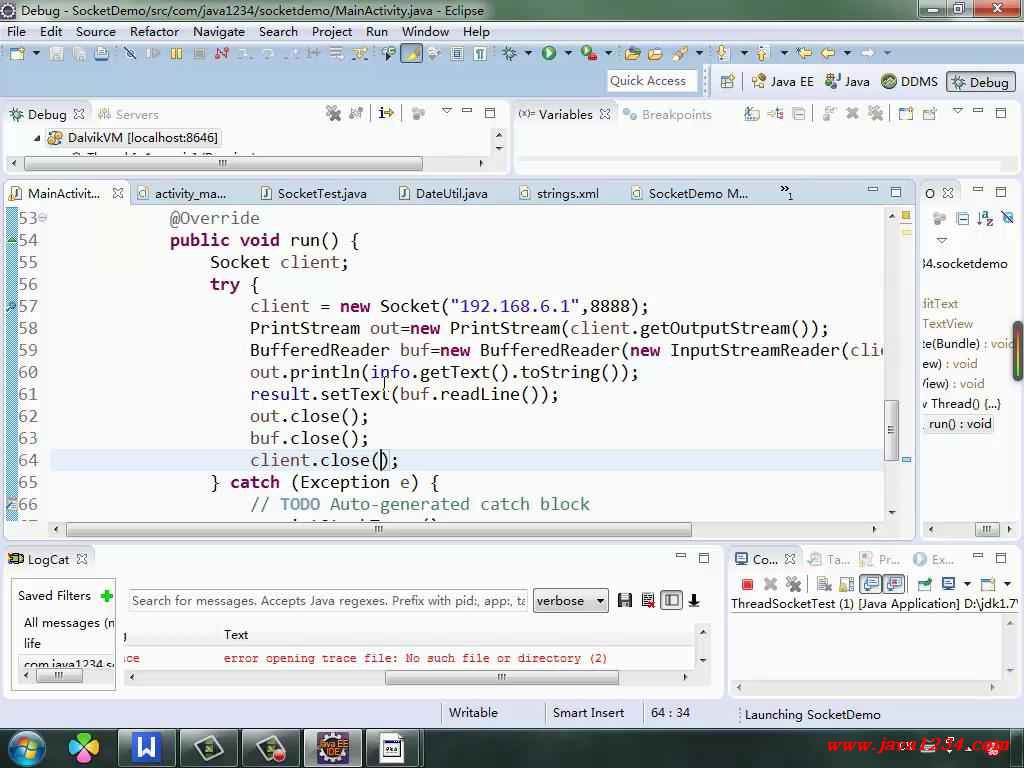
Task: Toggle the saved filters view display icon
Action: (671, 601)
